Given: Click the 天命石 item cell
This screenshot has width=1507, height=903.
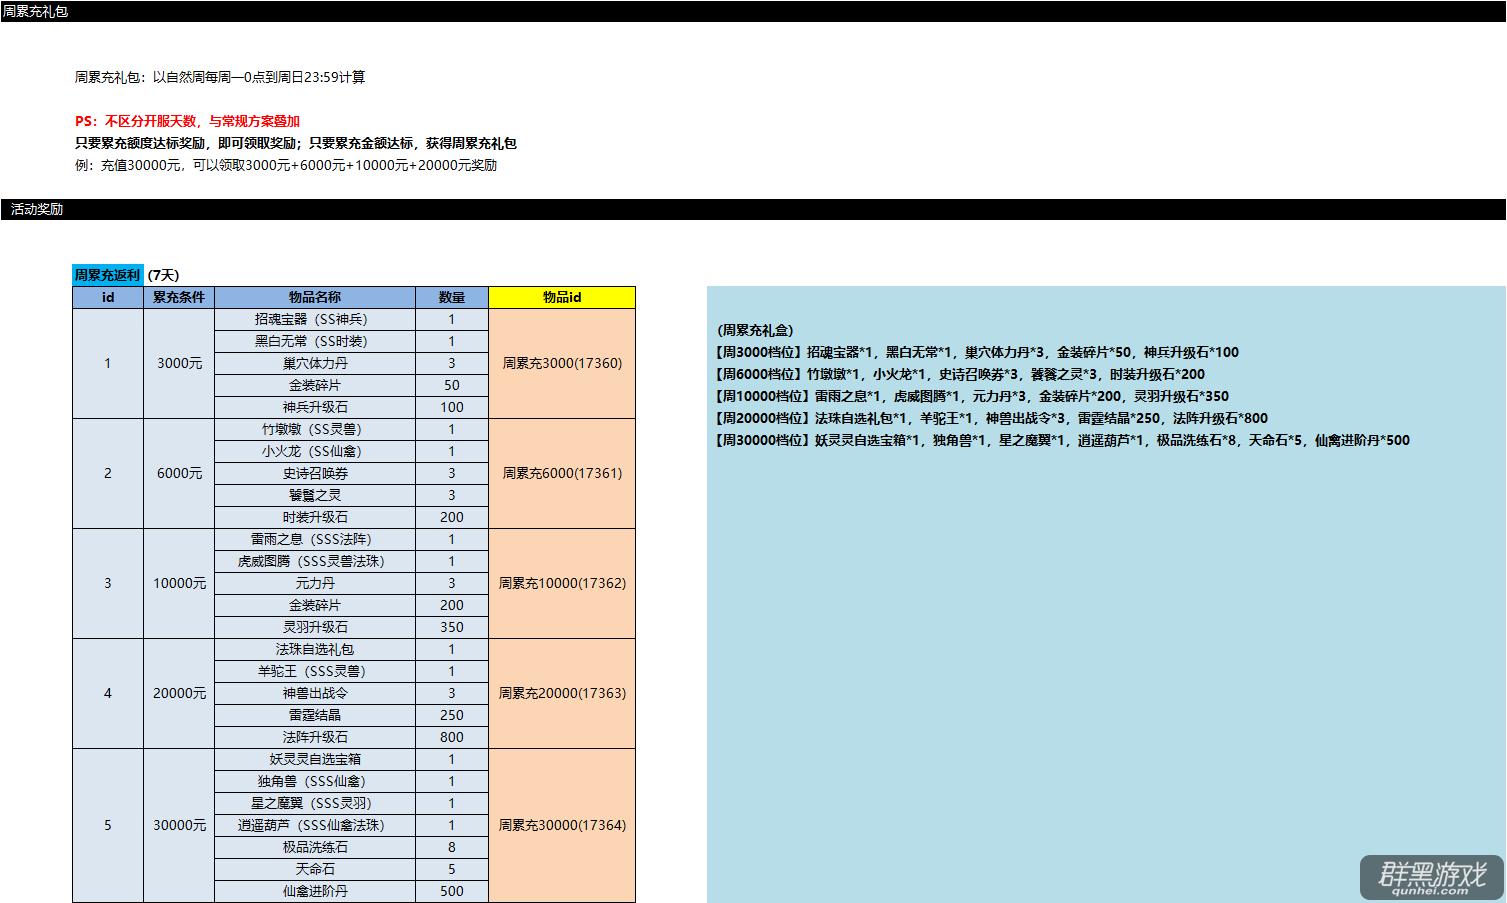Looking at the screenshot, I should (x=315, y=869).
